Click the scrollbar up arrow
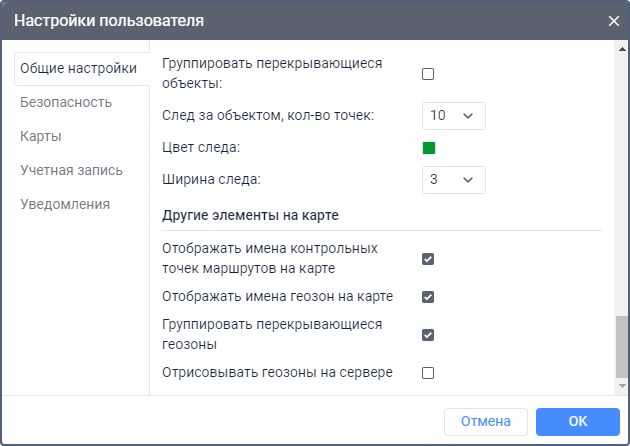Screen dimensions: 630x446 coord(622,48)
